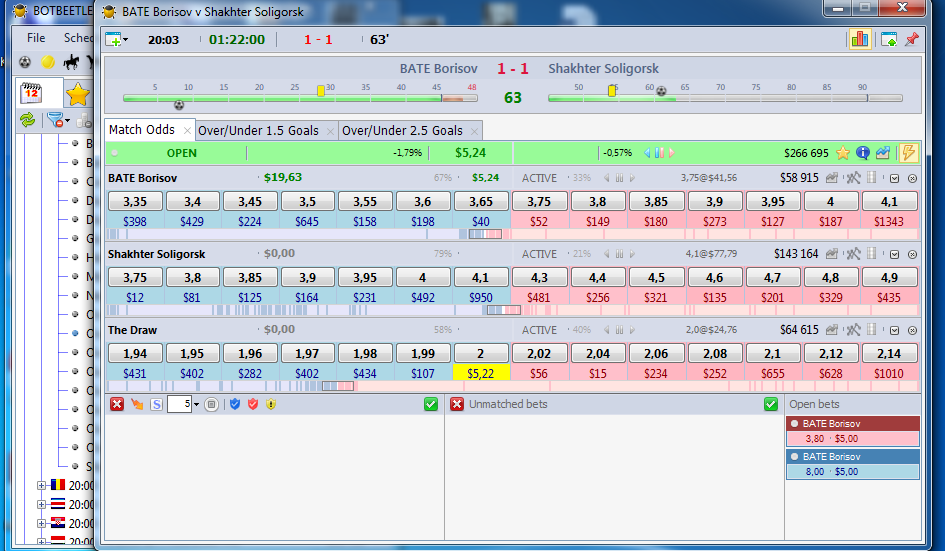Open options dropdown on The Draw row
Image resolution: width=945 pixels, height=551 pixels.
(x=894, y=330)
